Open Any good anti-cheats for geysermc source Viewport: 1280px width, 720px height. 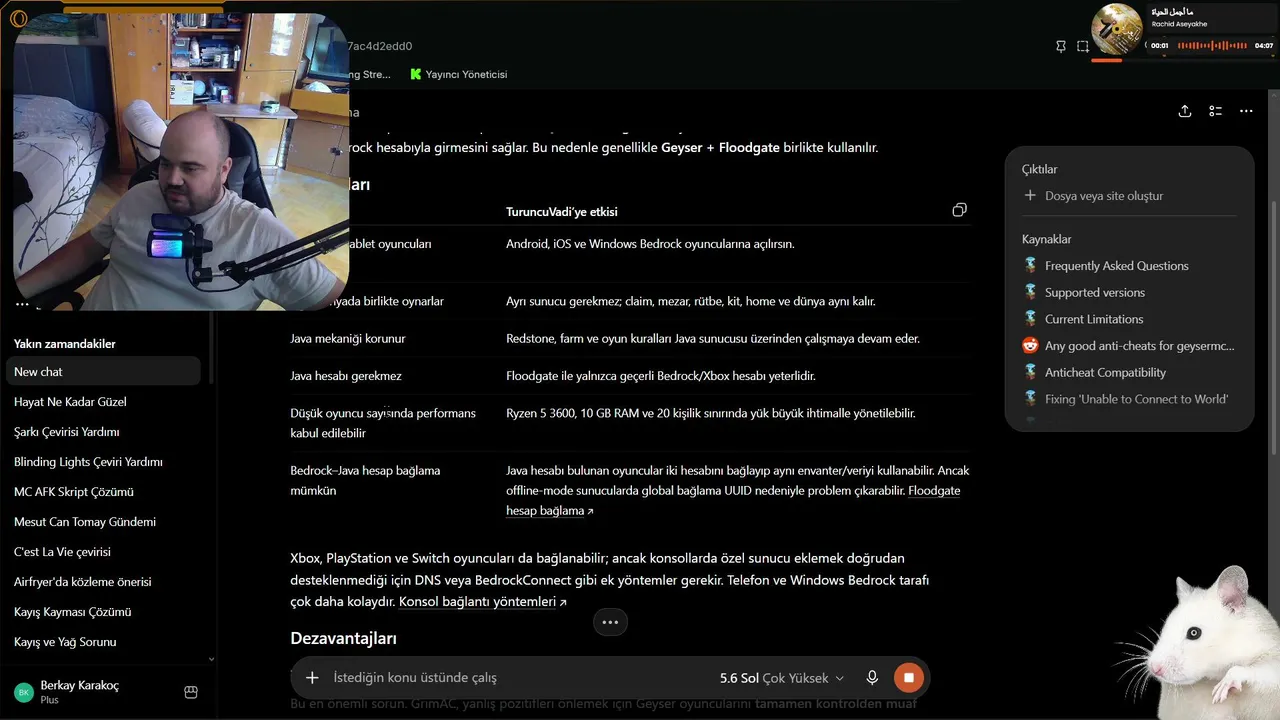click(1140, 346)
